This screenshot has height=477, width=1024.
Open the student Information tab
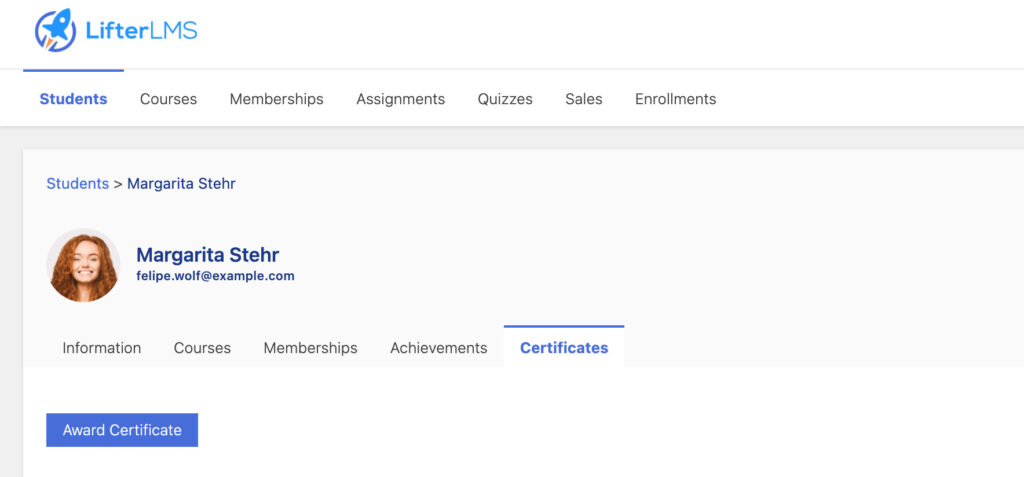(102, 348)
